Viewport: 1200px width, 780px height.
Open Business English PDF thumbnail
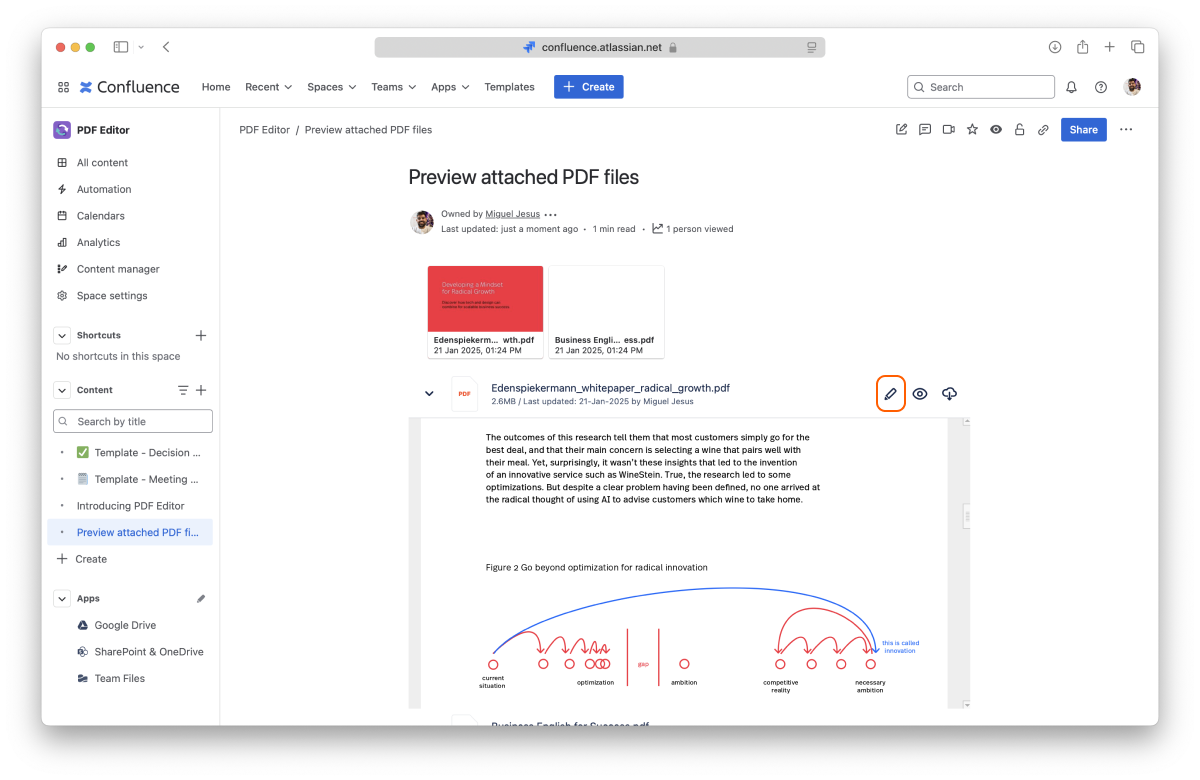[x=606, y=311]
